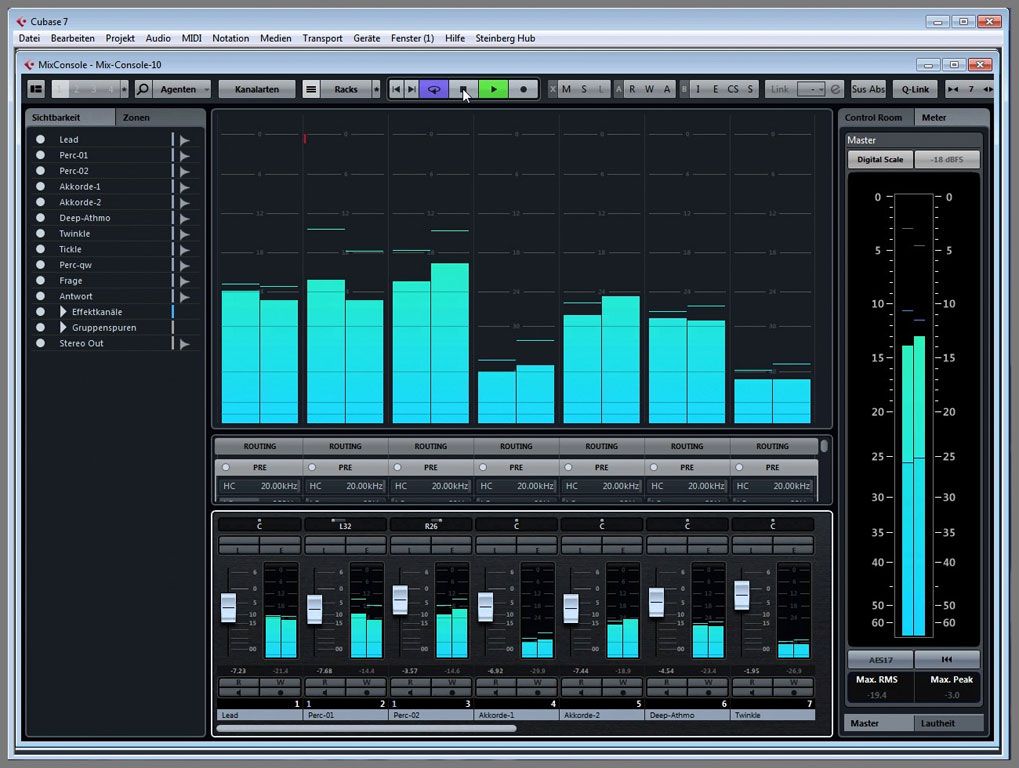Screen dimensions: 1019x768
Task: Enable PRE section on Akkorde-1 channel
Action: pos(482,467)
